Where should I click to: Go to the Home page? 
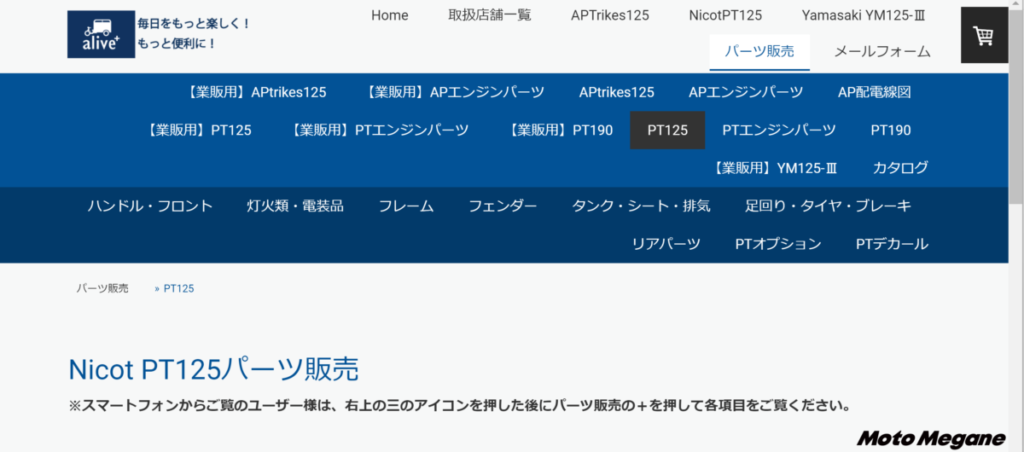coord(389,15)
